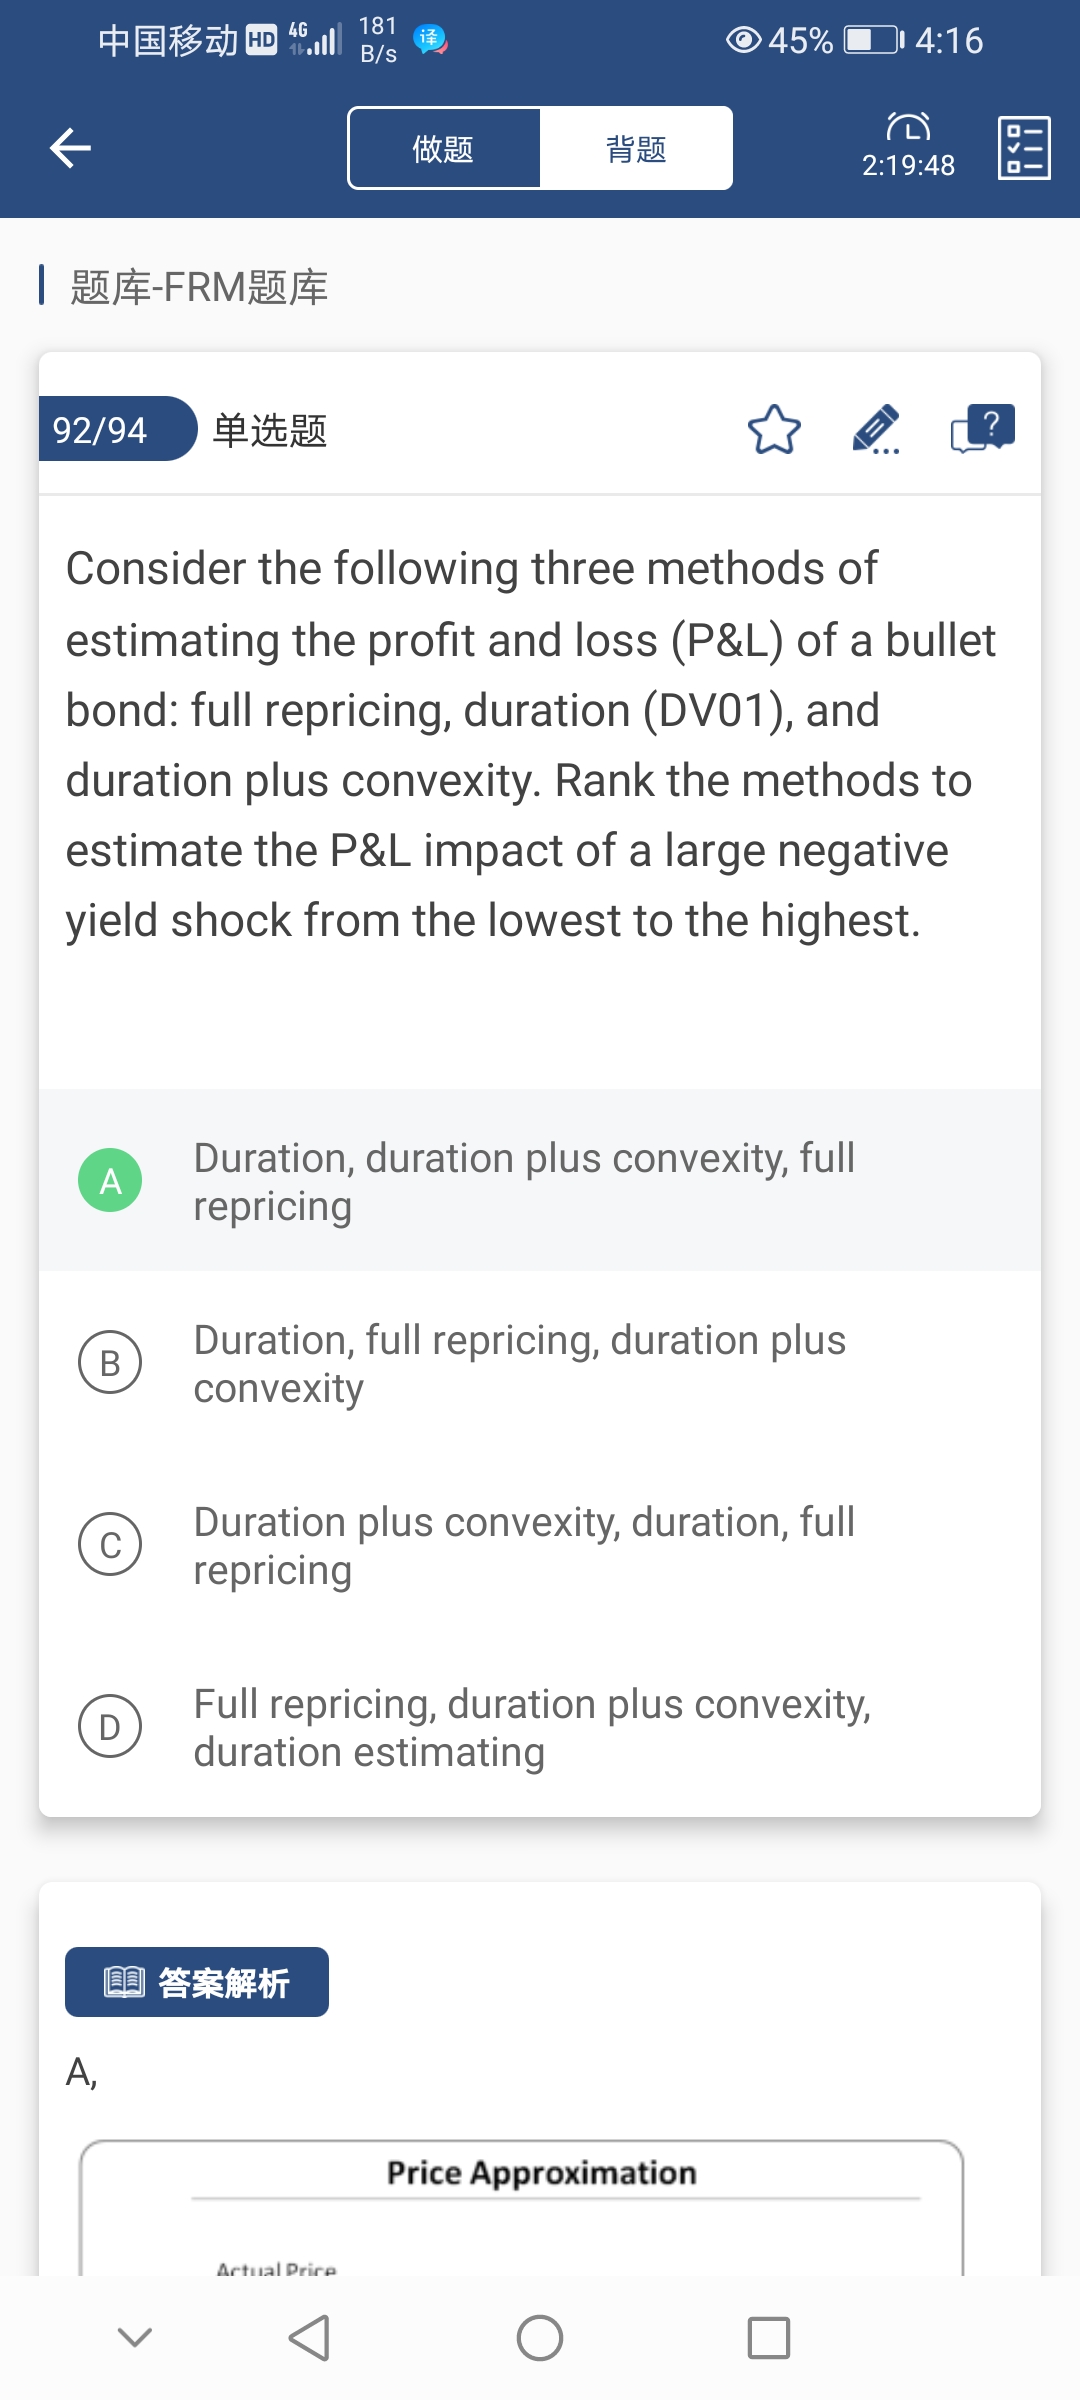Choose option D radio circle
Screen dimensions: 1080x2400
(110, 1726)
